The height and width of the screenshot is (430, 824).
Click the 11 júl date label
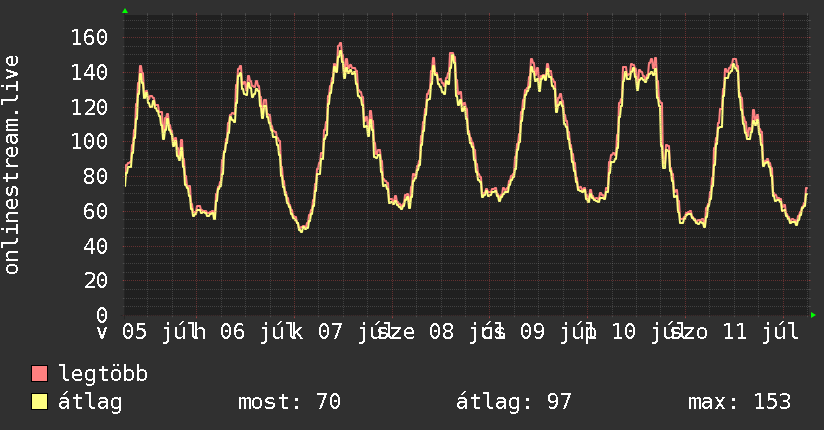[759, 332]
